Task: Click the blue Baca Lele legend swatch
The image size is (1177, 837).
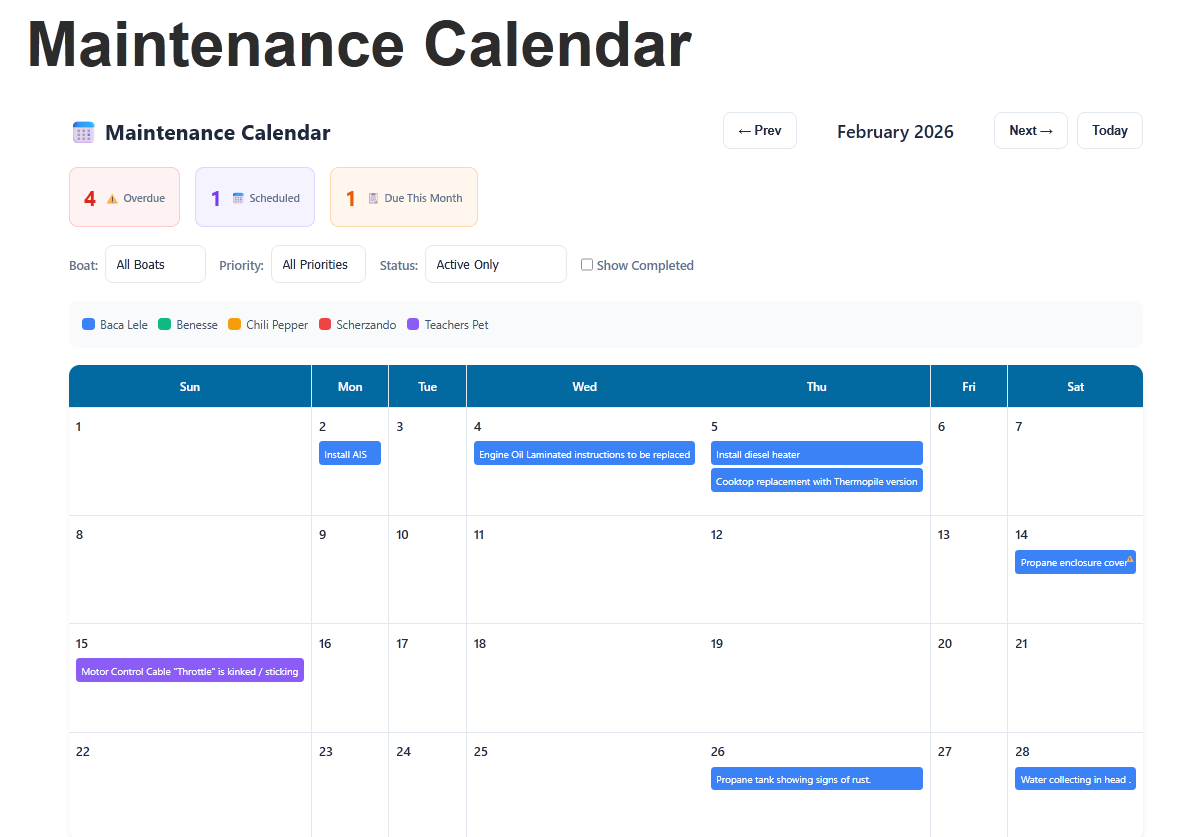Action: (89, 325)
